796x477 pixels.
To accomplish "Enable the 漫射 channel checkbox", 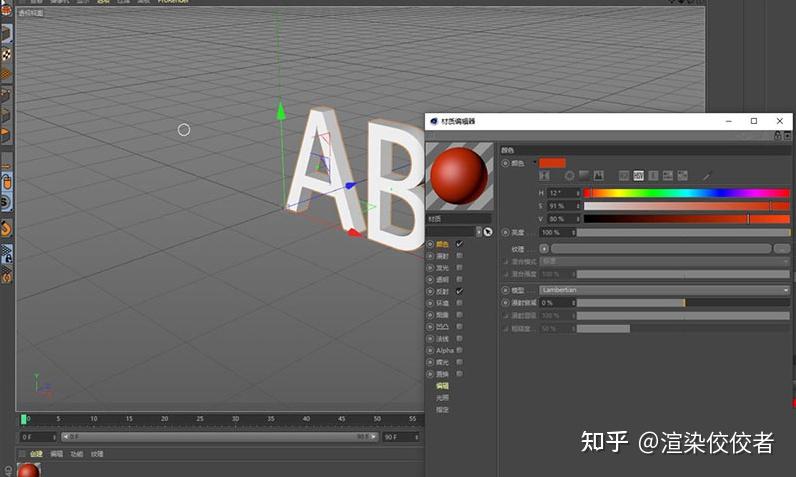I will 459,256.
